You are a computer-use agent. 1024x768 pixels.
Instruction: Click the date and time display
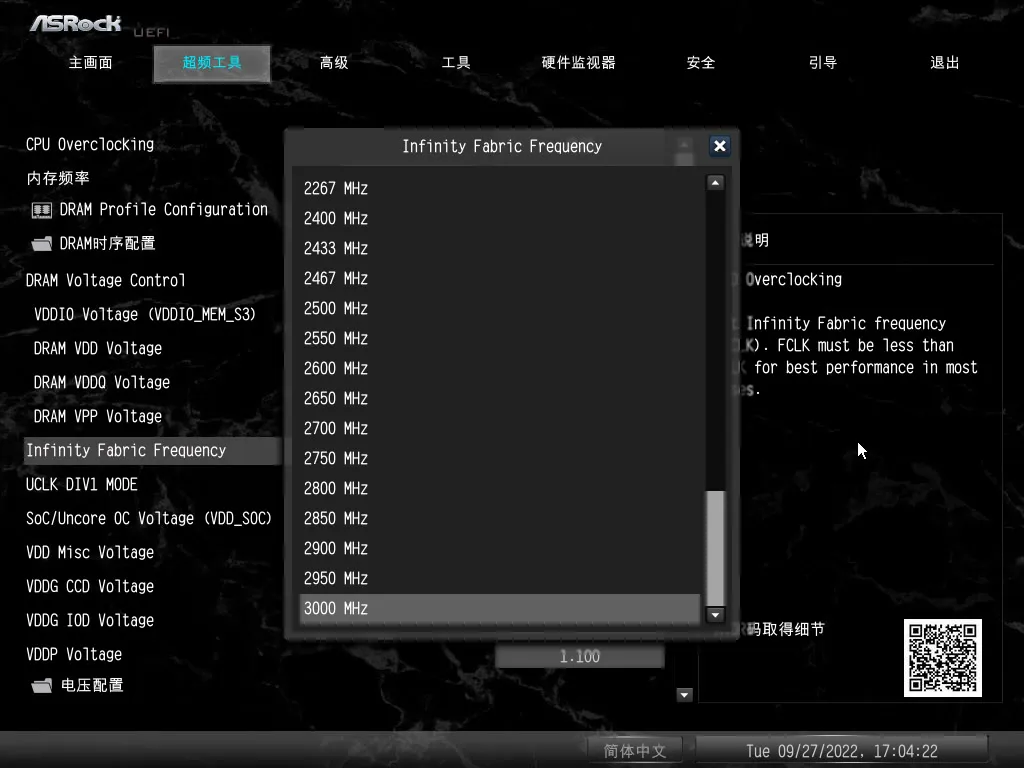pos(842,751)
